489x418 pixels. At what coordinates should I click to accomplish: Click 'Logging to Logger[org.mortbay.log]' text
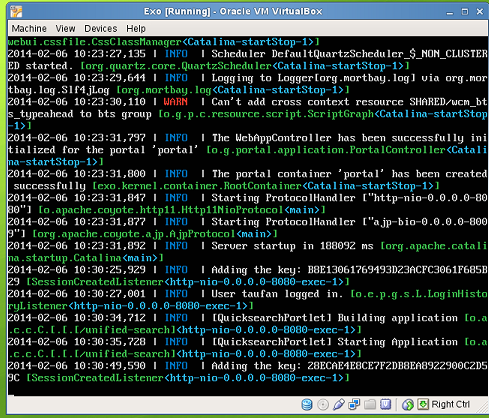click(313, 78)
